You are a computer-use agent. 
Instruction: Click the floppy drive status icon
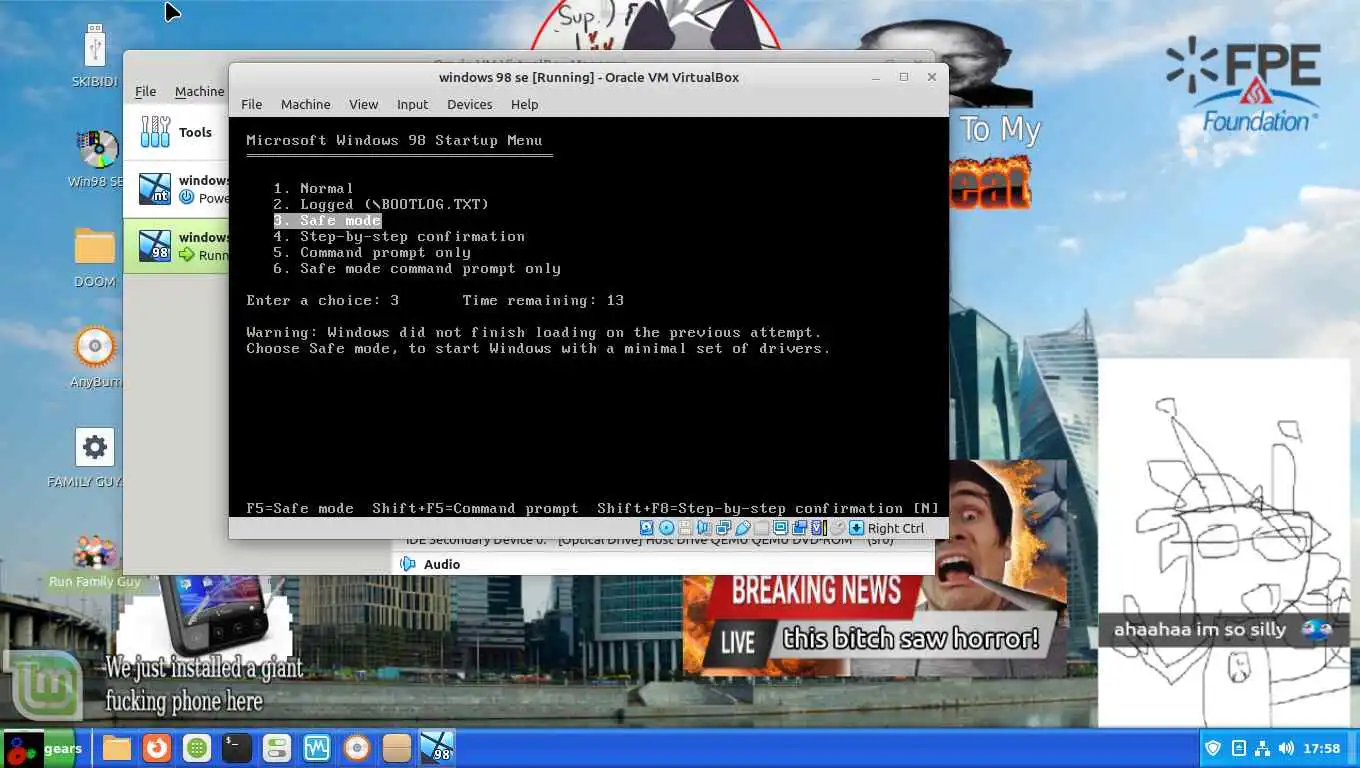click(x=685, y=528)
